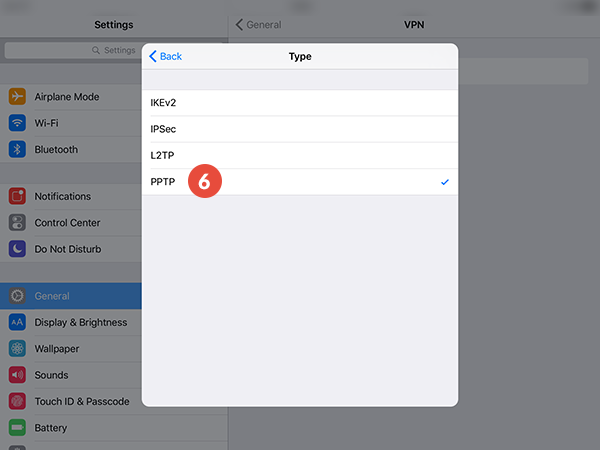The width and height of the screenshot is (600, 450).
Task: Tap the Notifications icon
Action: pos(17,196)
